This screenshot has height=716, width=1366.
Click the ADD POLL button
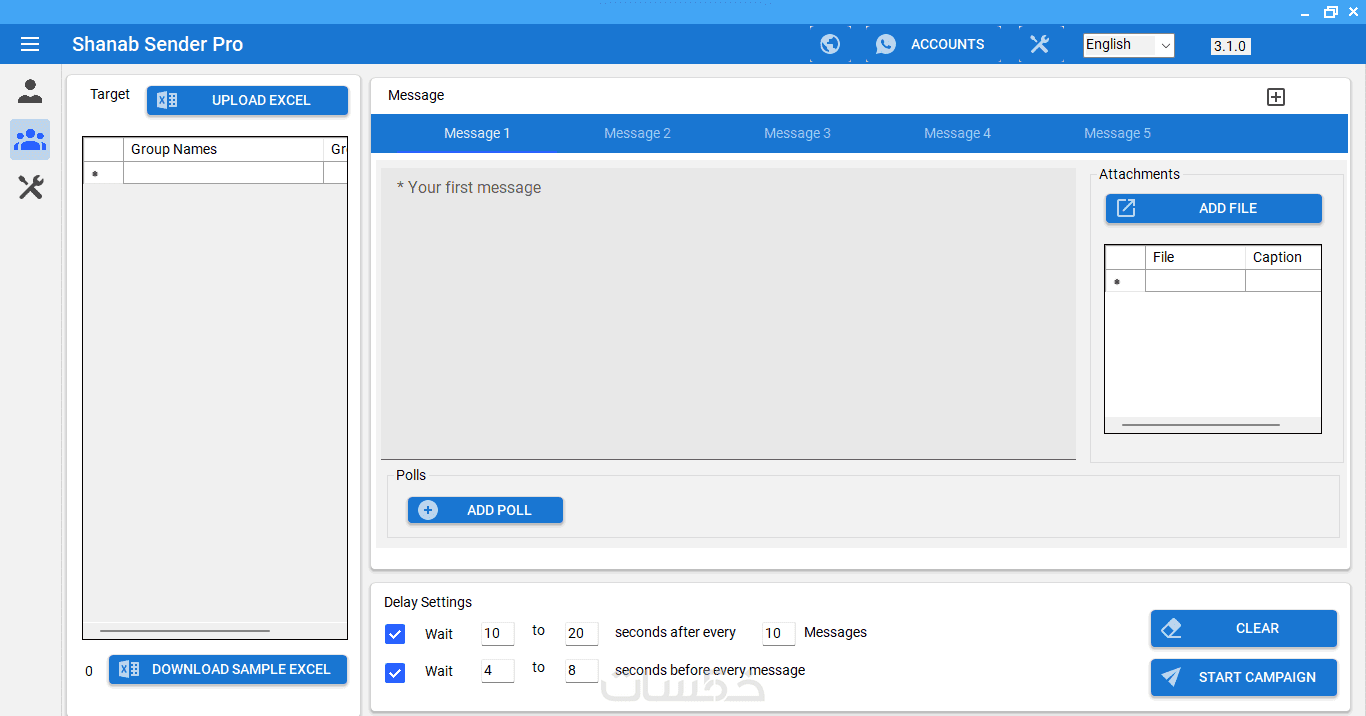pos(485,510)
